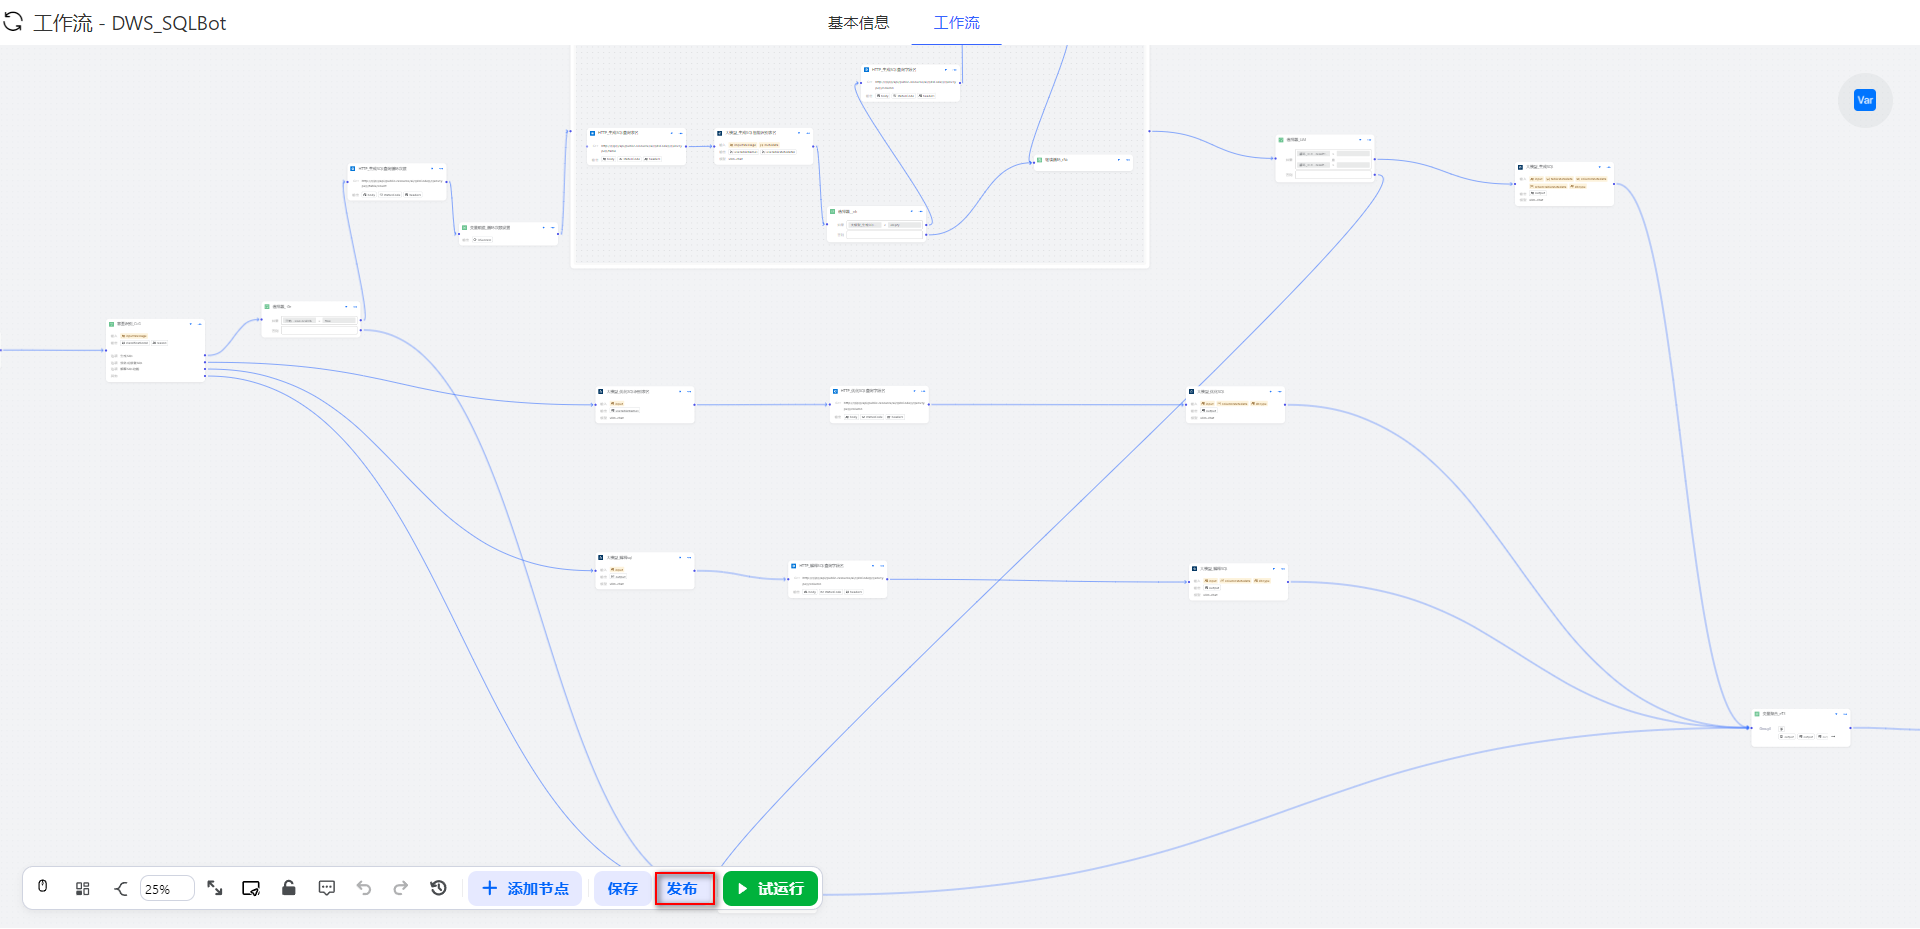This screenshot has width=1920, height=929.
Task: Fit workflow canvas to view
Action: 215,888
